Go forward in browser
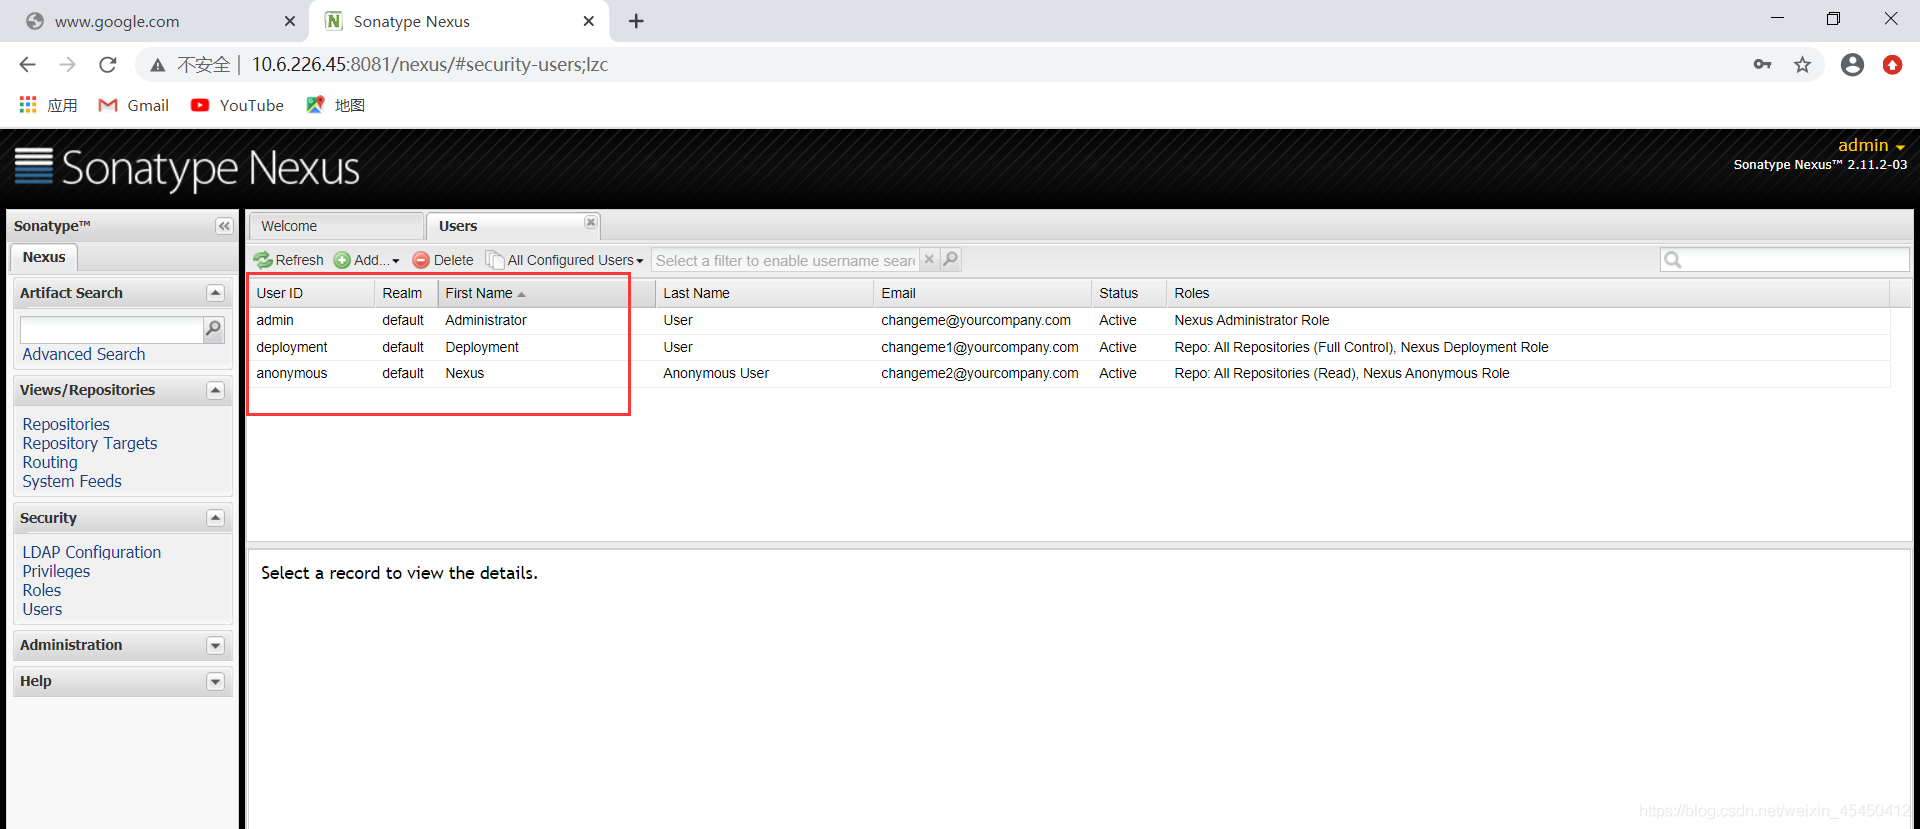The width and height of the screenshot is (1920, 829). tap(67, 64)
